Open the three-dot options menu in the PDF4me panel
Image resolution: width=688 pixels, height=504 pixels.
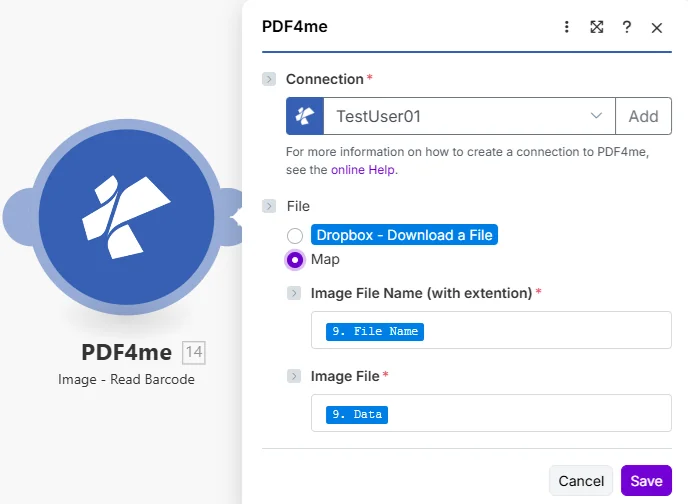(x=566, y=27)
